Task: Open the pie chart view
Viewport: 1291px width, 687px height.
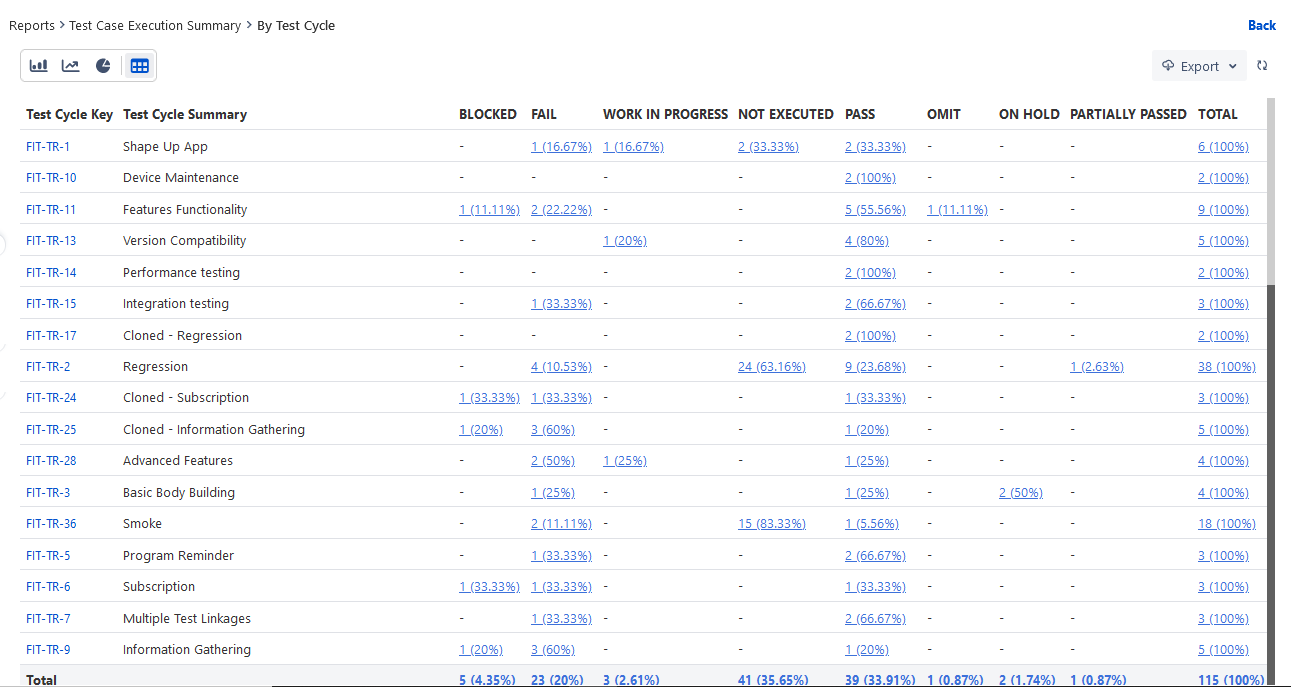Action: 104,65
